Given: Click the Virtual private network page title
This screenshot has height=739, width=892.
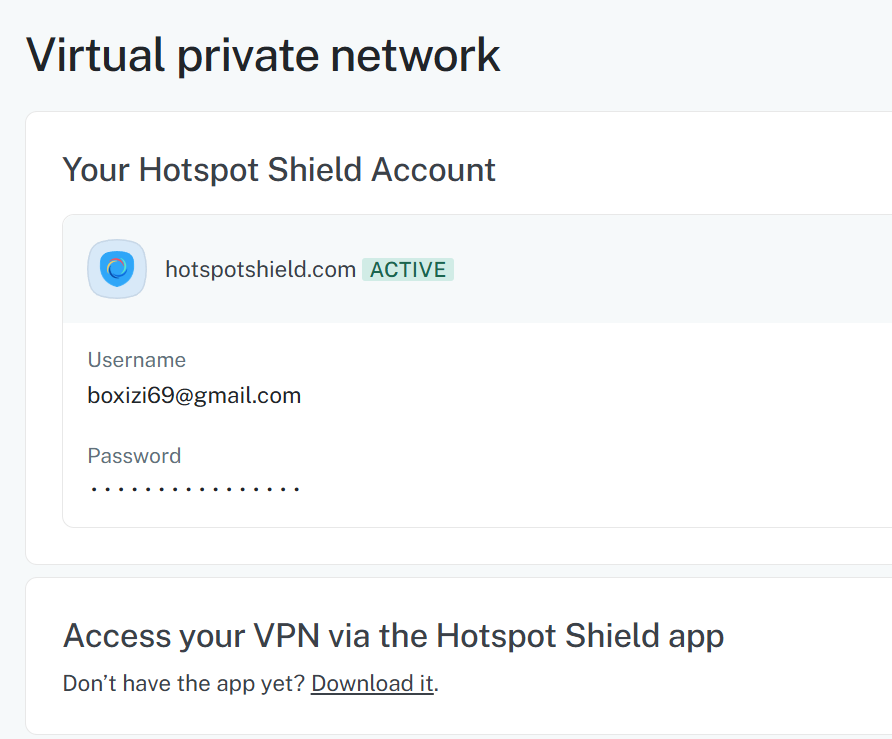Looking at the screenshot, I should point(263,56).
